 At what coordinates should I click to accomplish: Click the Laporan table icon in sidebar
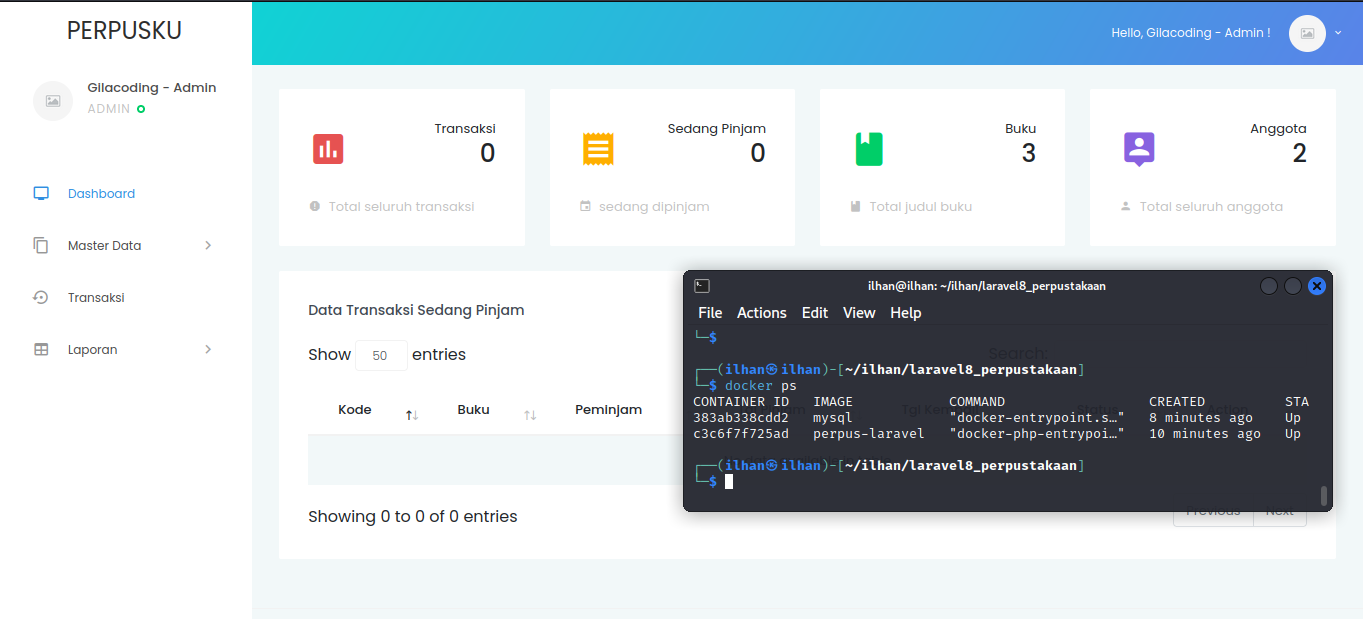pyautogui.click(x=41, y=350)
